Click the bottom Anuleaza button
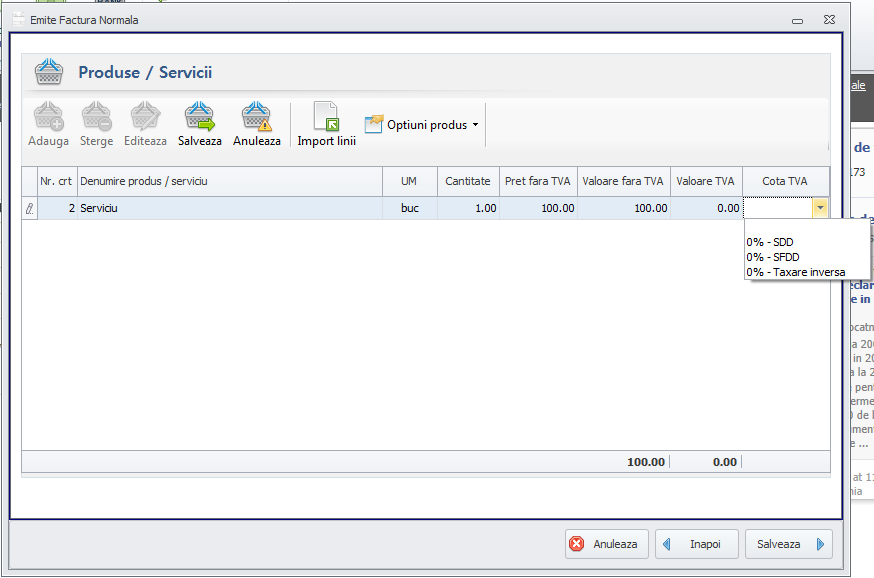Image resolution: width=874 pixels, height=578 pixels. 607,544
